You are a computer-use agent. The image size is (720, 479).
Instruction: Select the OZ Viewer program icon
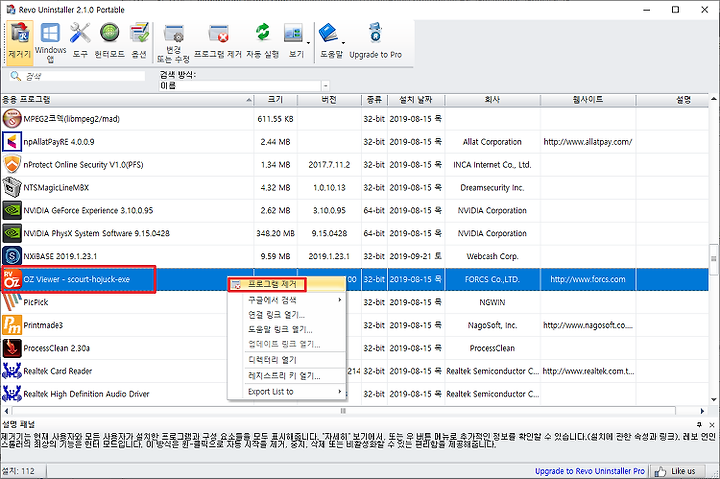point(11,279)
